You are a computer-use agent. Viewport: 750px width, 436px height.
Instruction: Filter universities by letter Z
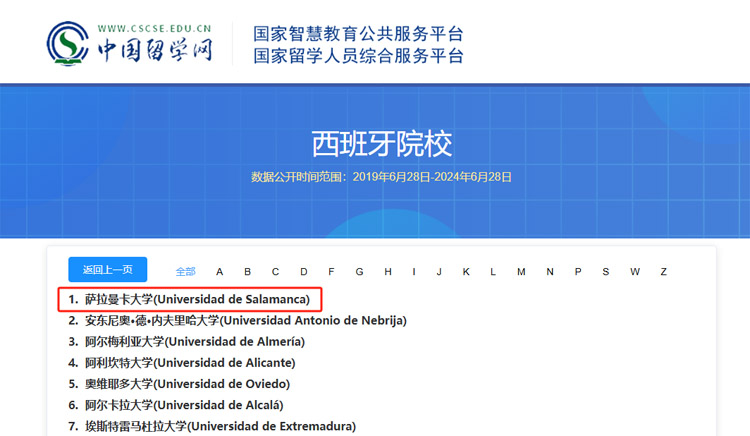click(x=663, y=272)
